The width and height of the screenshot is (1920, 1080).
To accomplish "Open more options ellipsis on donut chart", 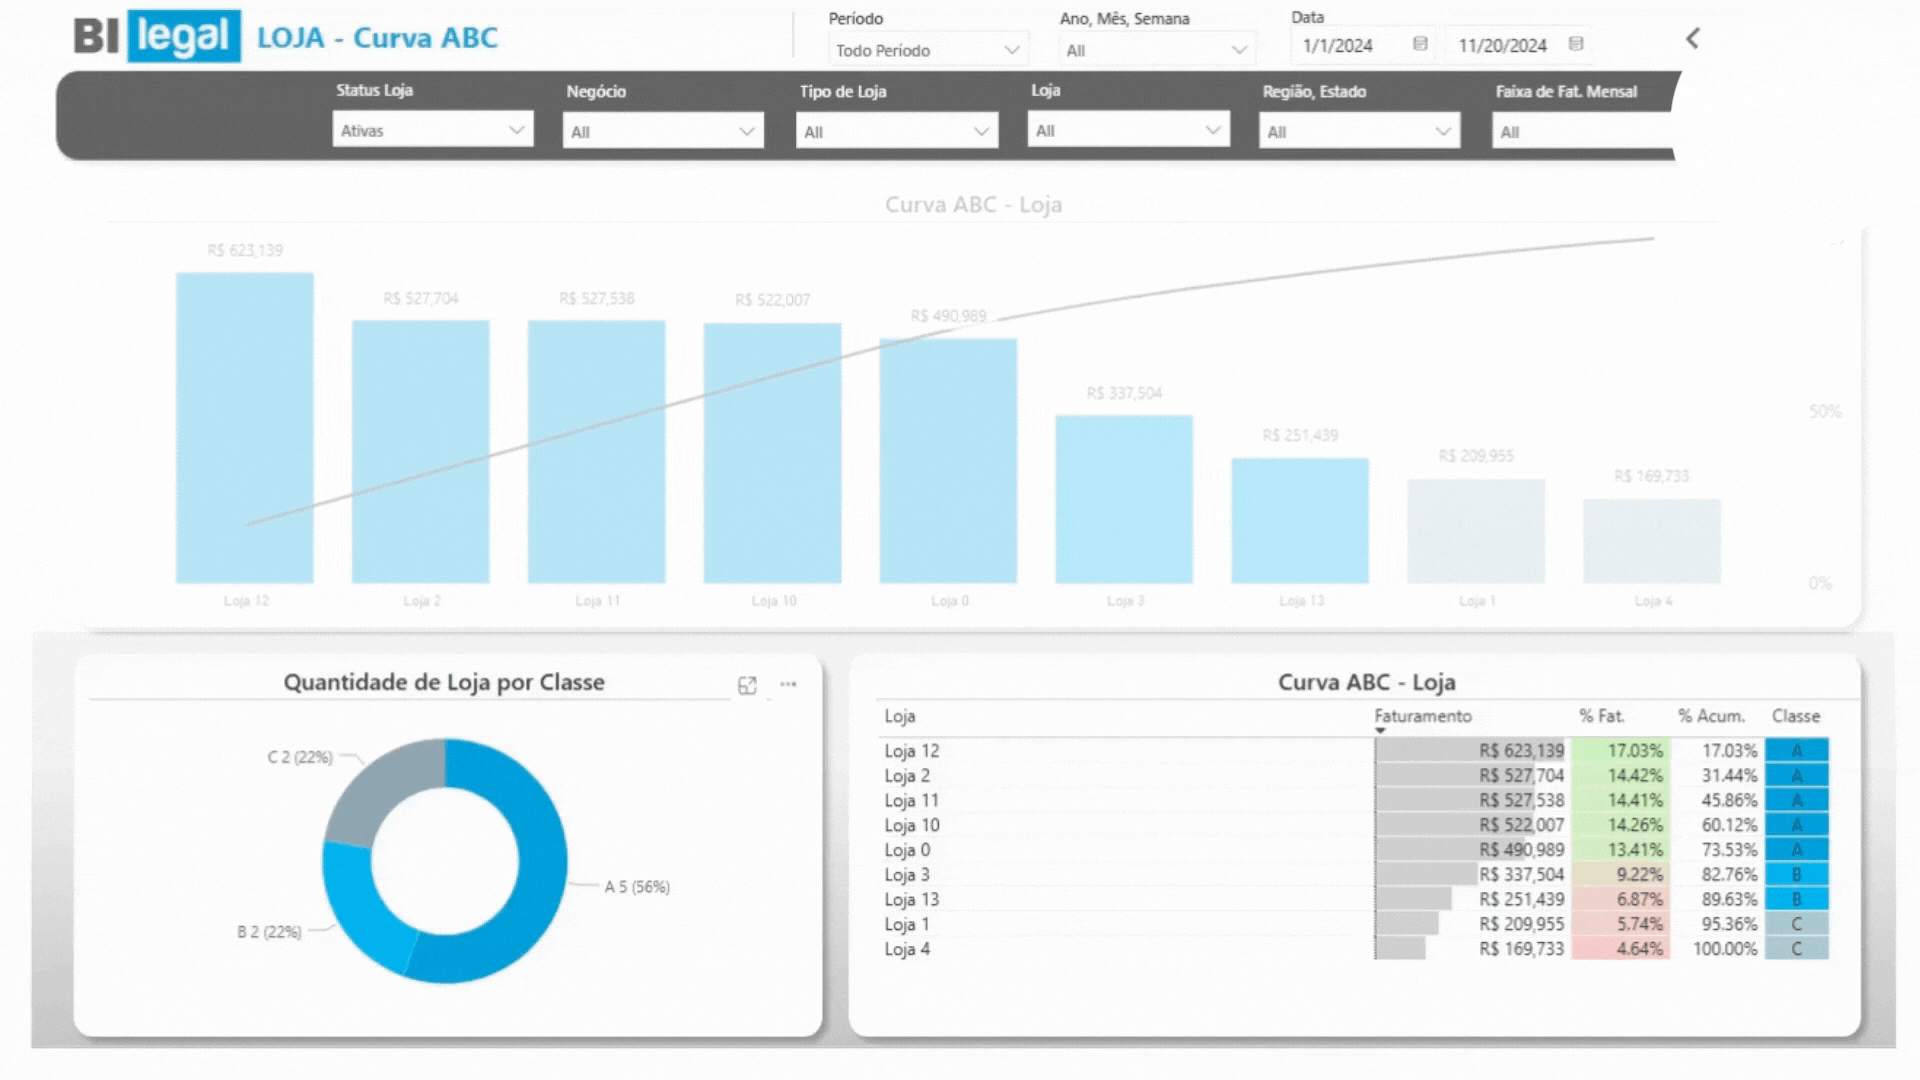I will [788, 685].
